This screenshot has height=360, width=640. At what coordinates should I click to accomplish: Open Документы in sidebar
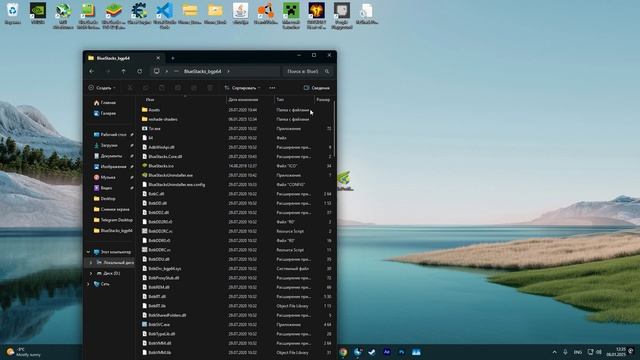click(108, 156)
